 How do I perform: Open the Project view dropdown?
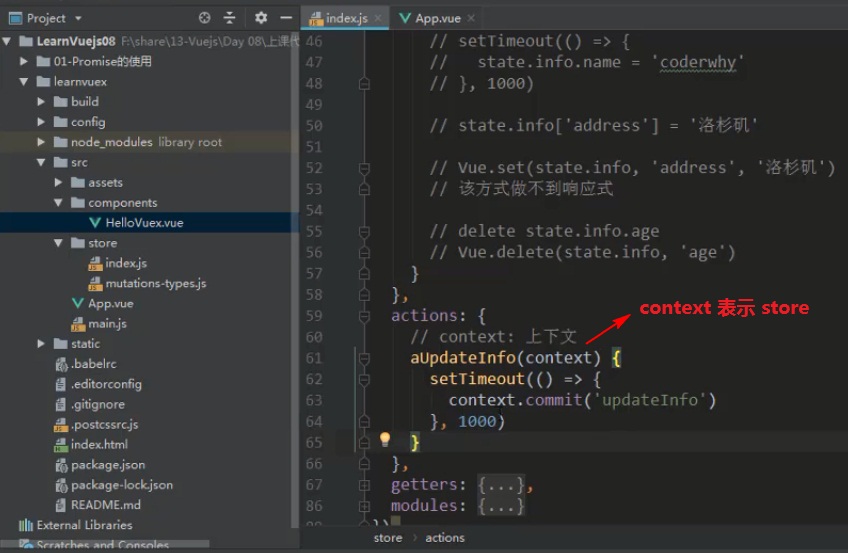[78, 18]
